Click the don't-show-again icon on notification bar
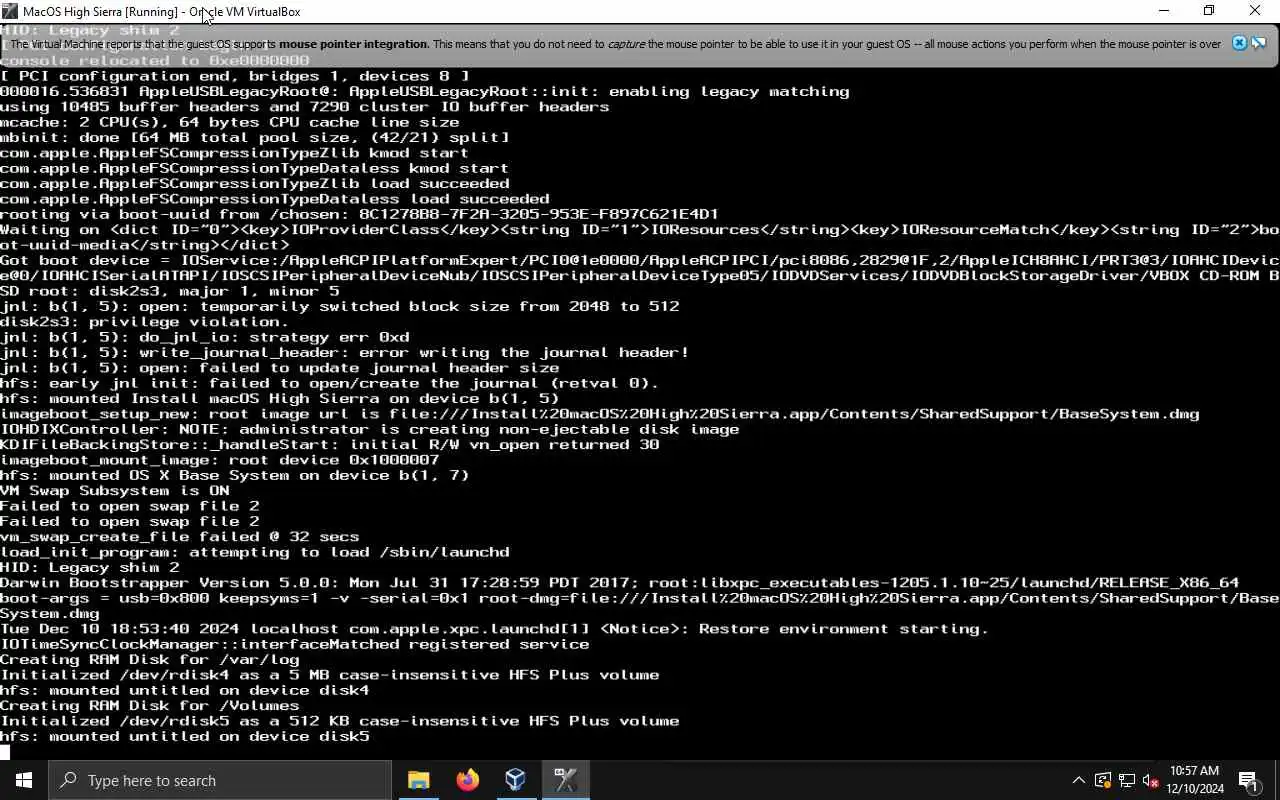The width and height of the screenshot is (1280, 800). coord(1259,43)
